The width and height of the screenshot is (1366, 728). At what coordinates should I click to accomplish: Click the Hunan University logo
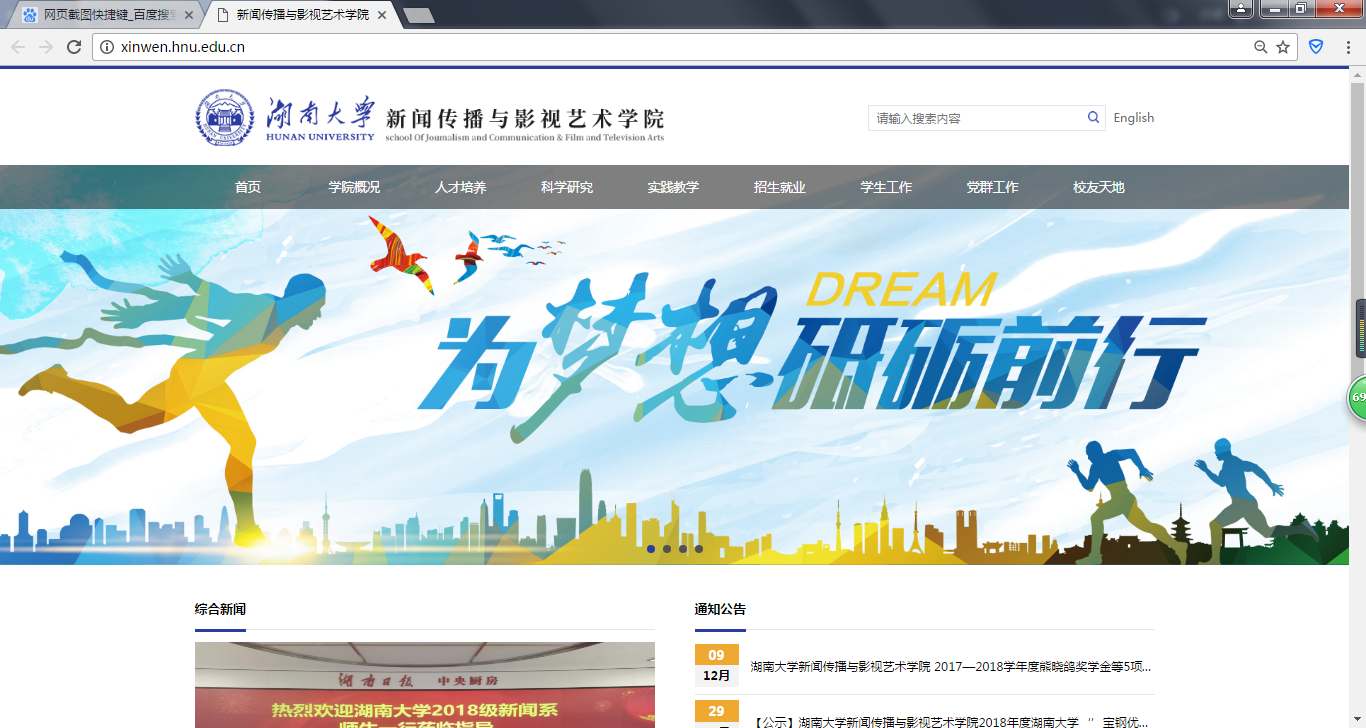point(285,119)
